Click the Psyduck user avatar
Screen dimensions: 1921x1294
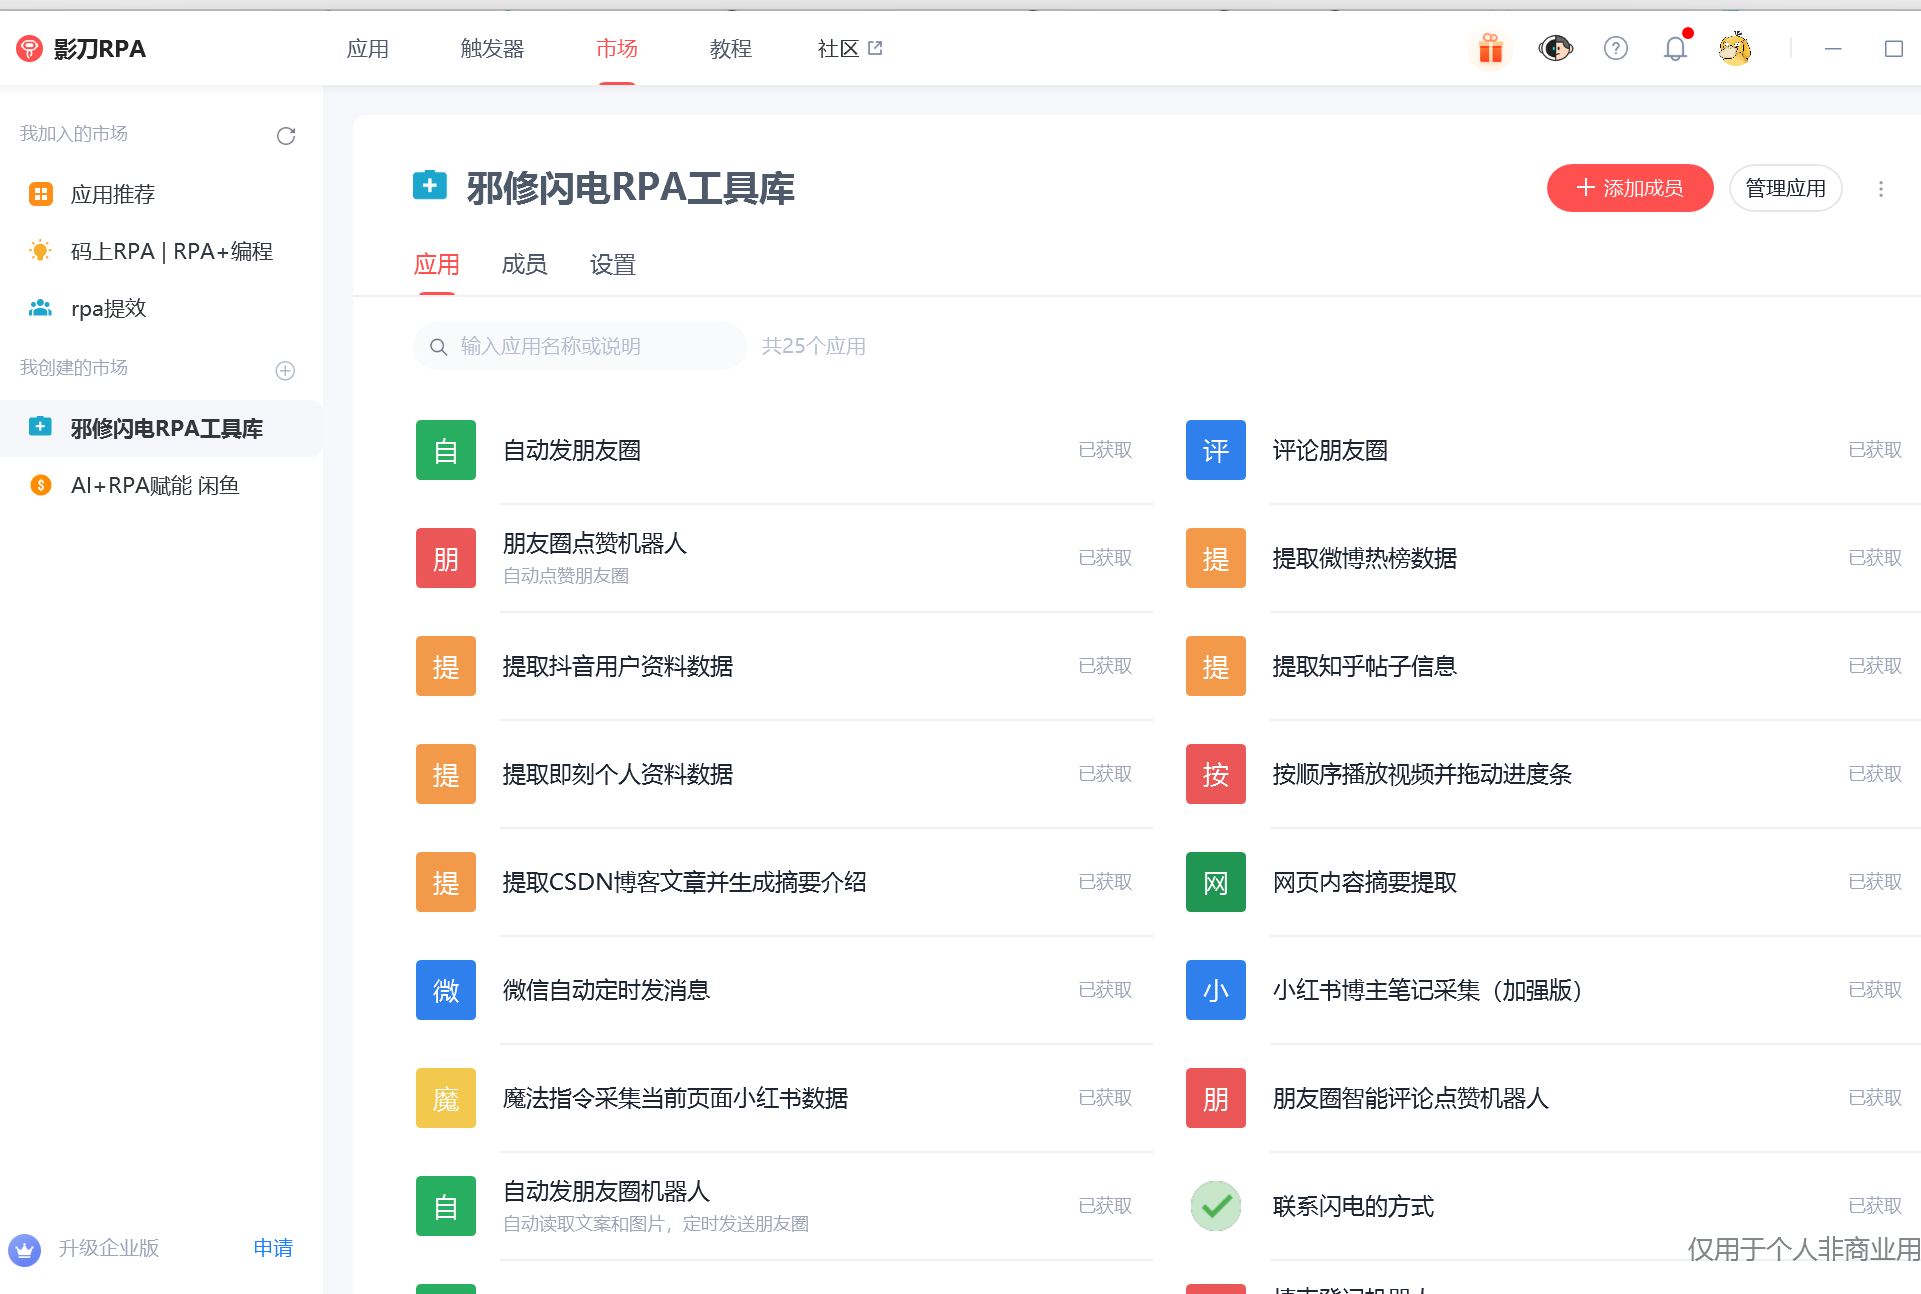[1735, 47]
